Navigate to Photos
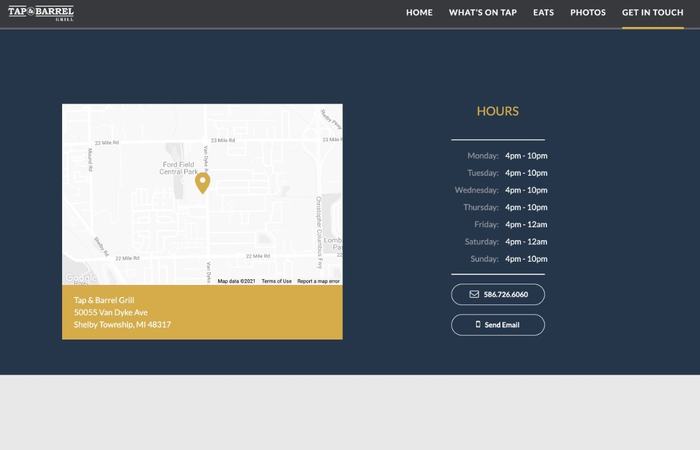Viewport: 700px width, 450px height. 588,12
